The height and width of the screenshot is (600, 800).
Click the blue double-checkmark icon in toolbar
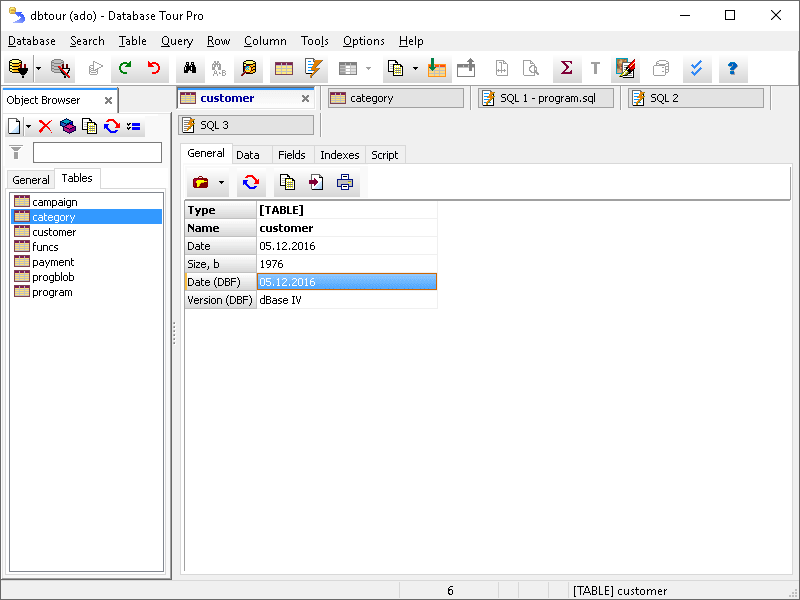click(697, 69)
